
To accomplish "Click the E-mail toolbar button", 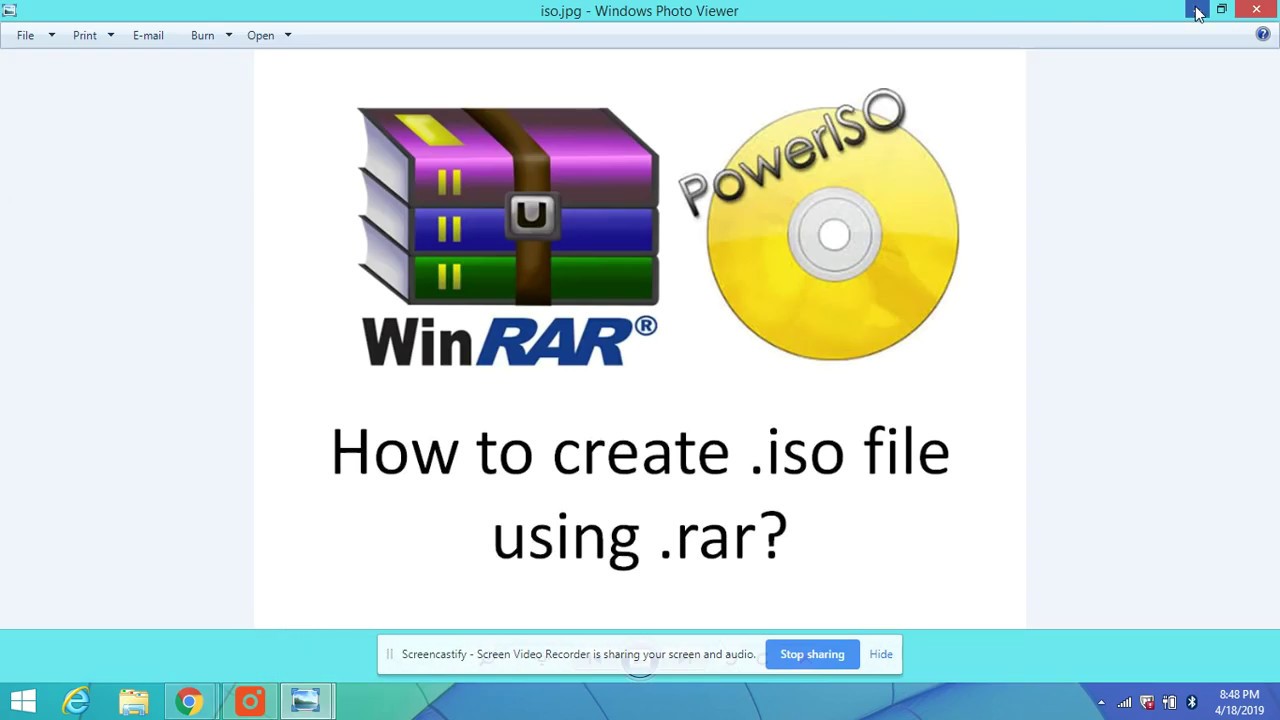I will point(148,36).
